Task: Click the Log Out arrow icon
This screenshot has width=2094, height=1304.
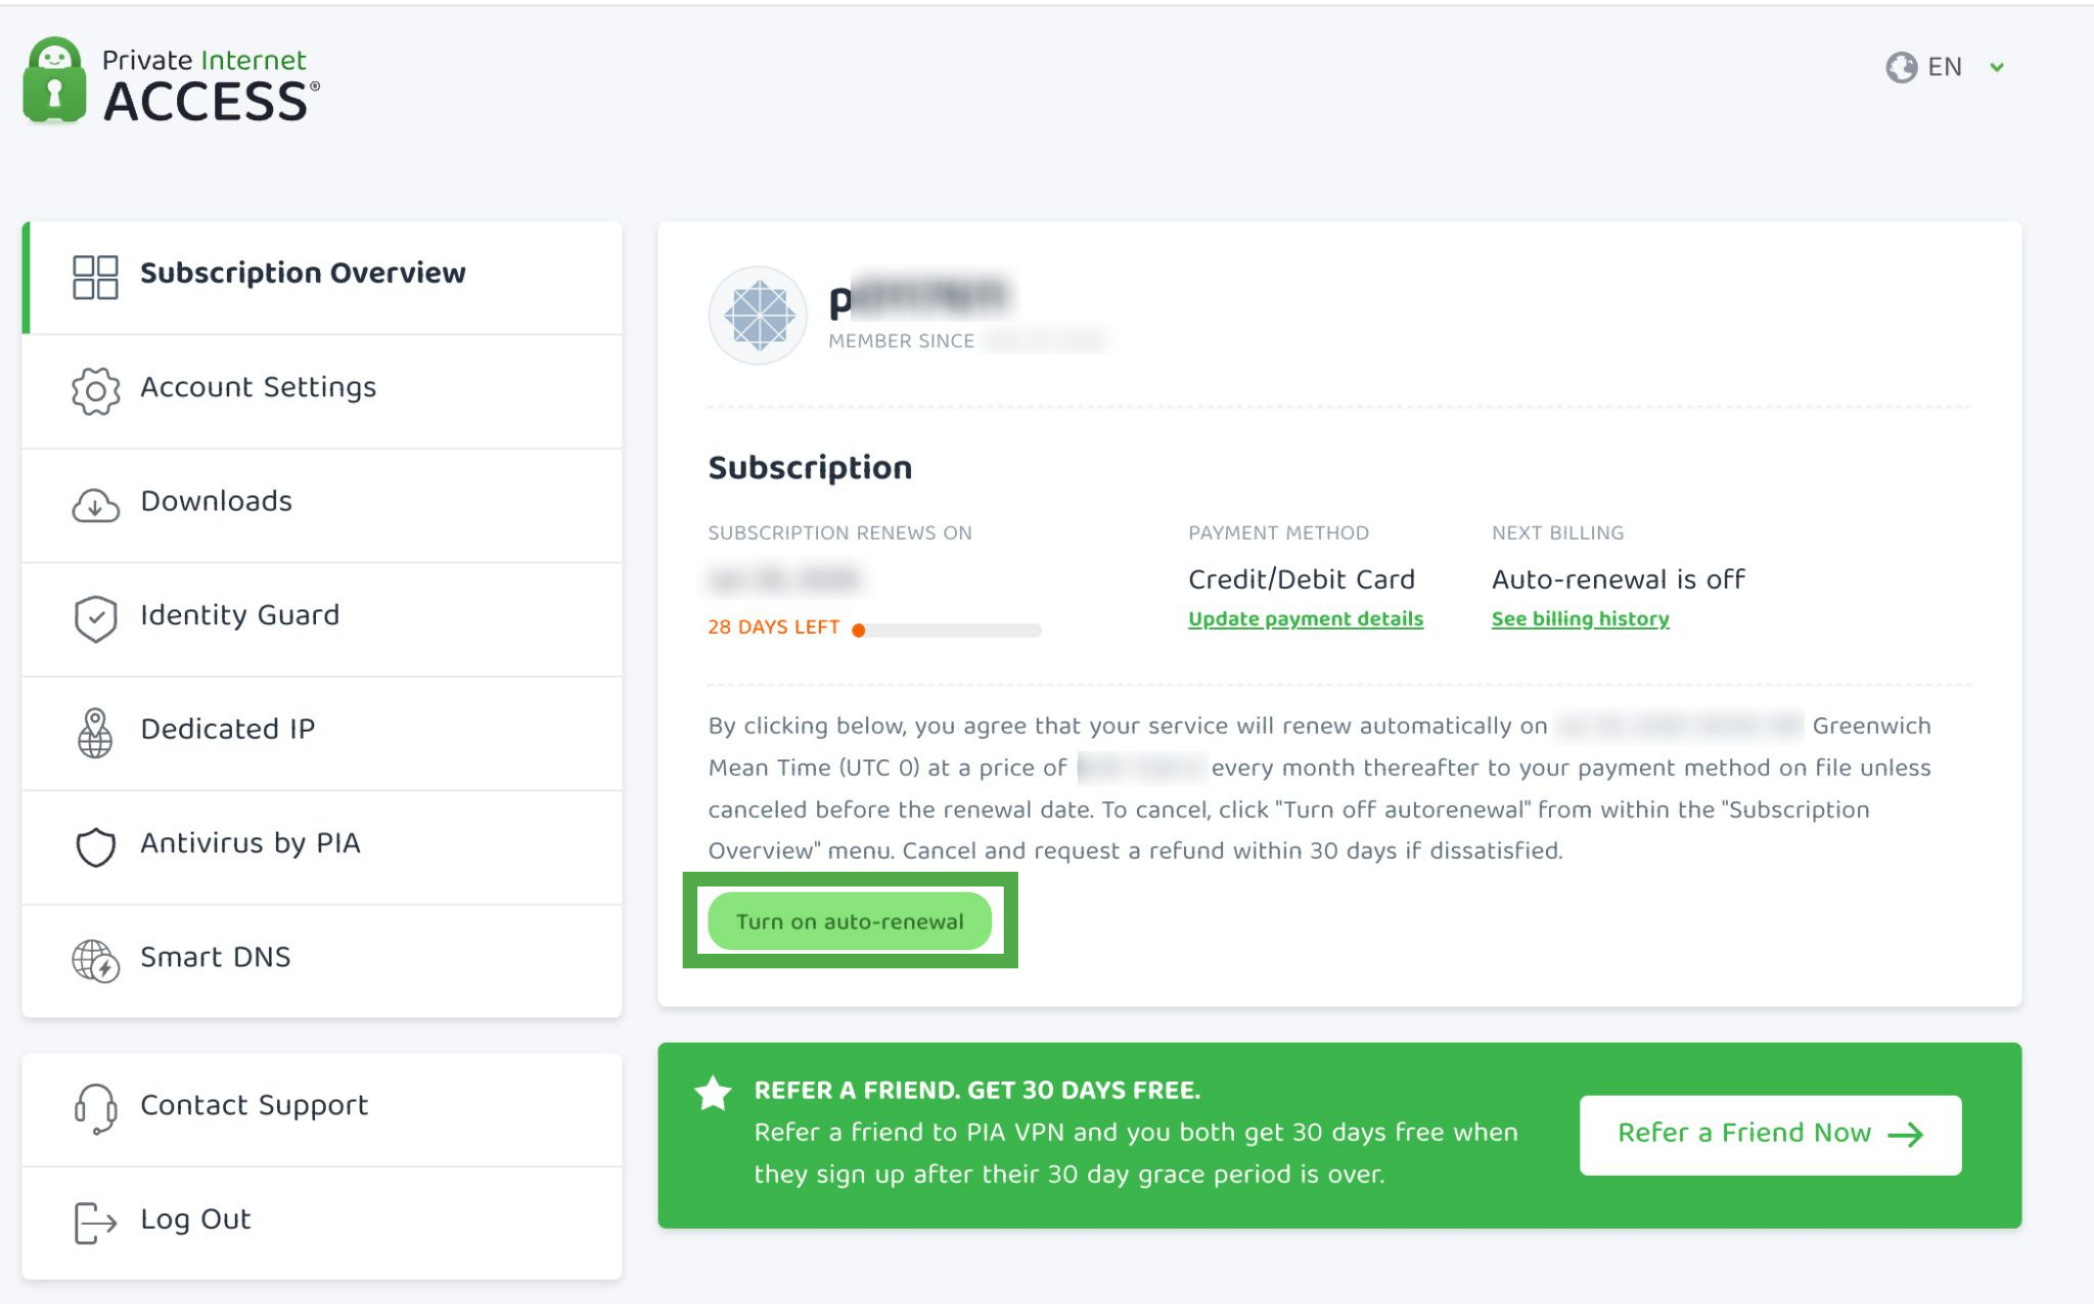Action: 95,1223
